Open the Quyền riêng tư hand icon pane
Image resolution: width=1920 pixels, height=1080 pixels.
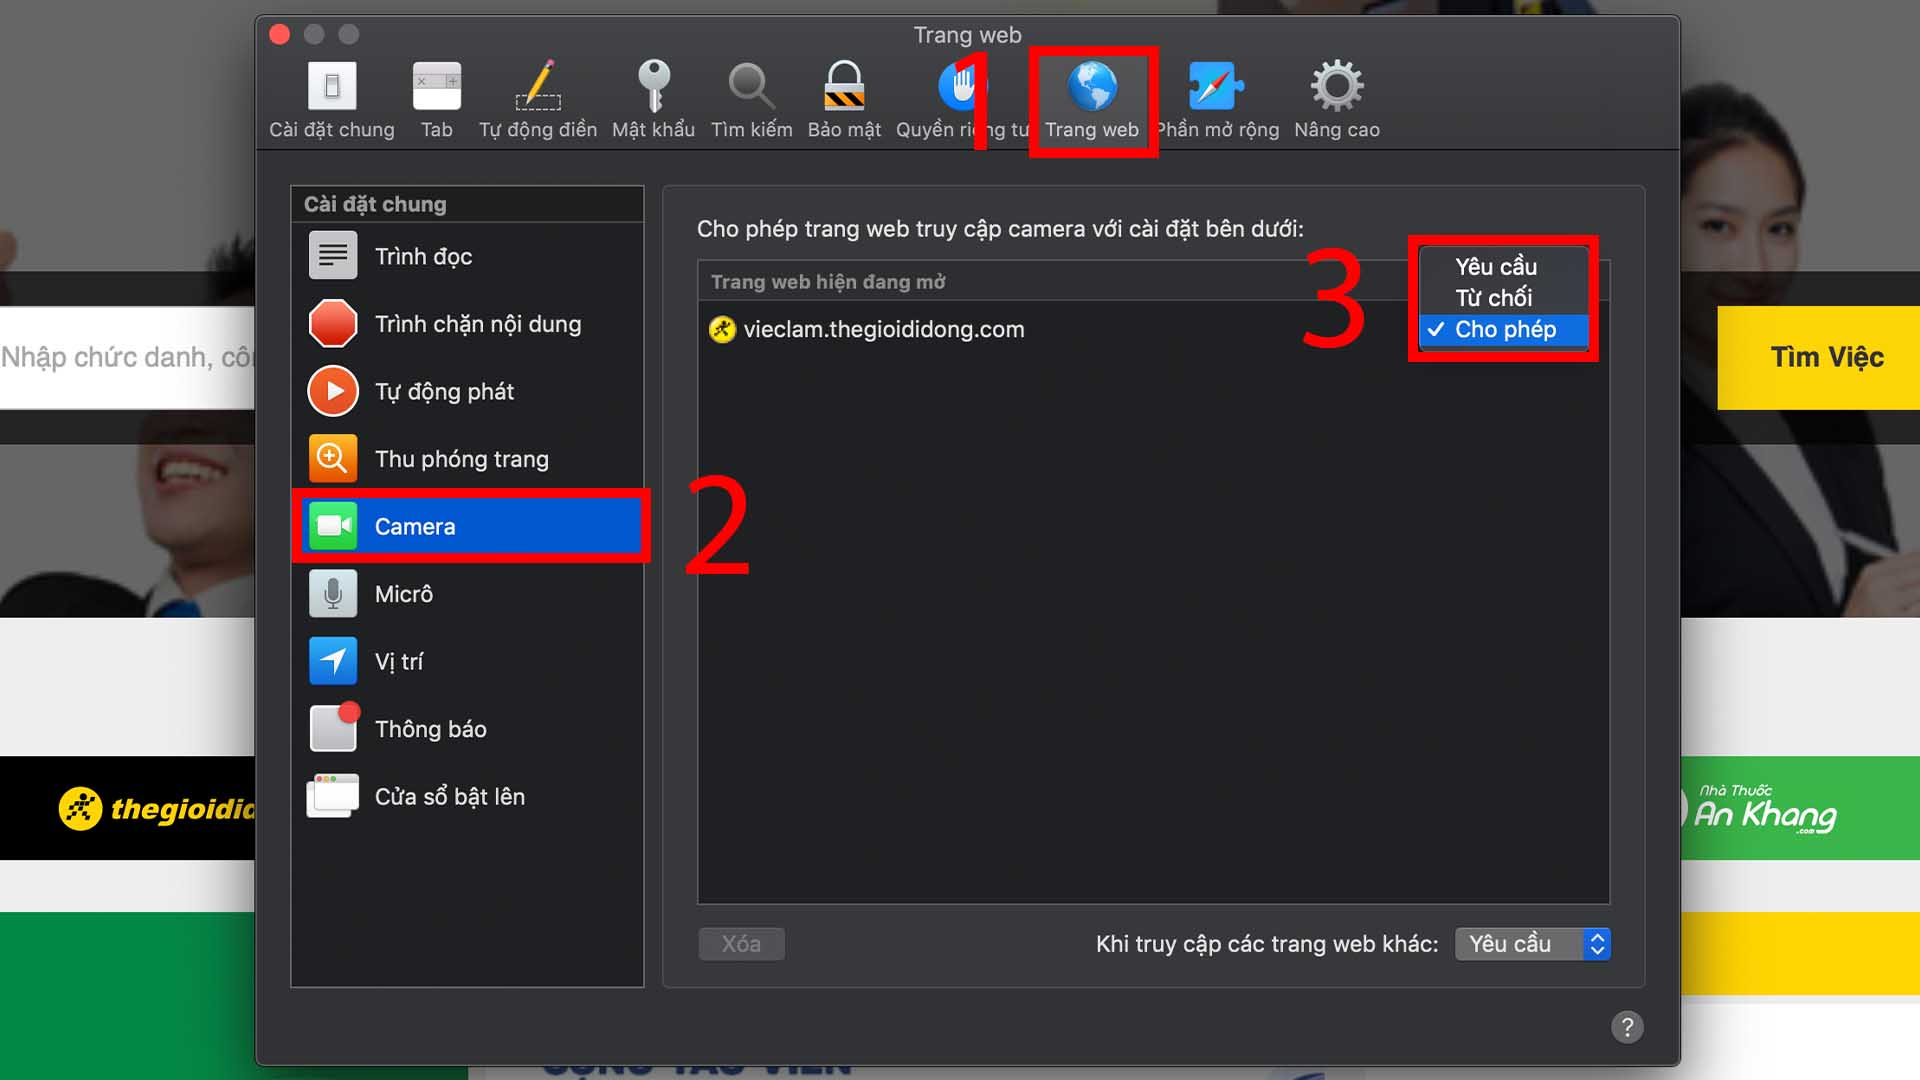tap(962, 100)
